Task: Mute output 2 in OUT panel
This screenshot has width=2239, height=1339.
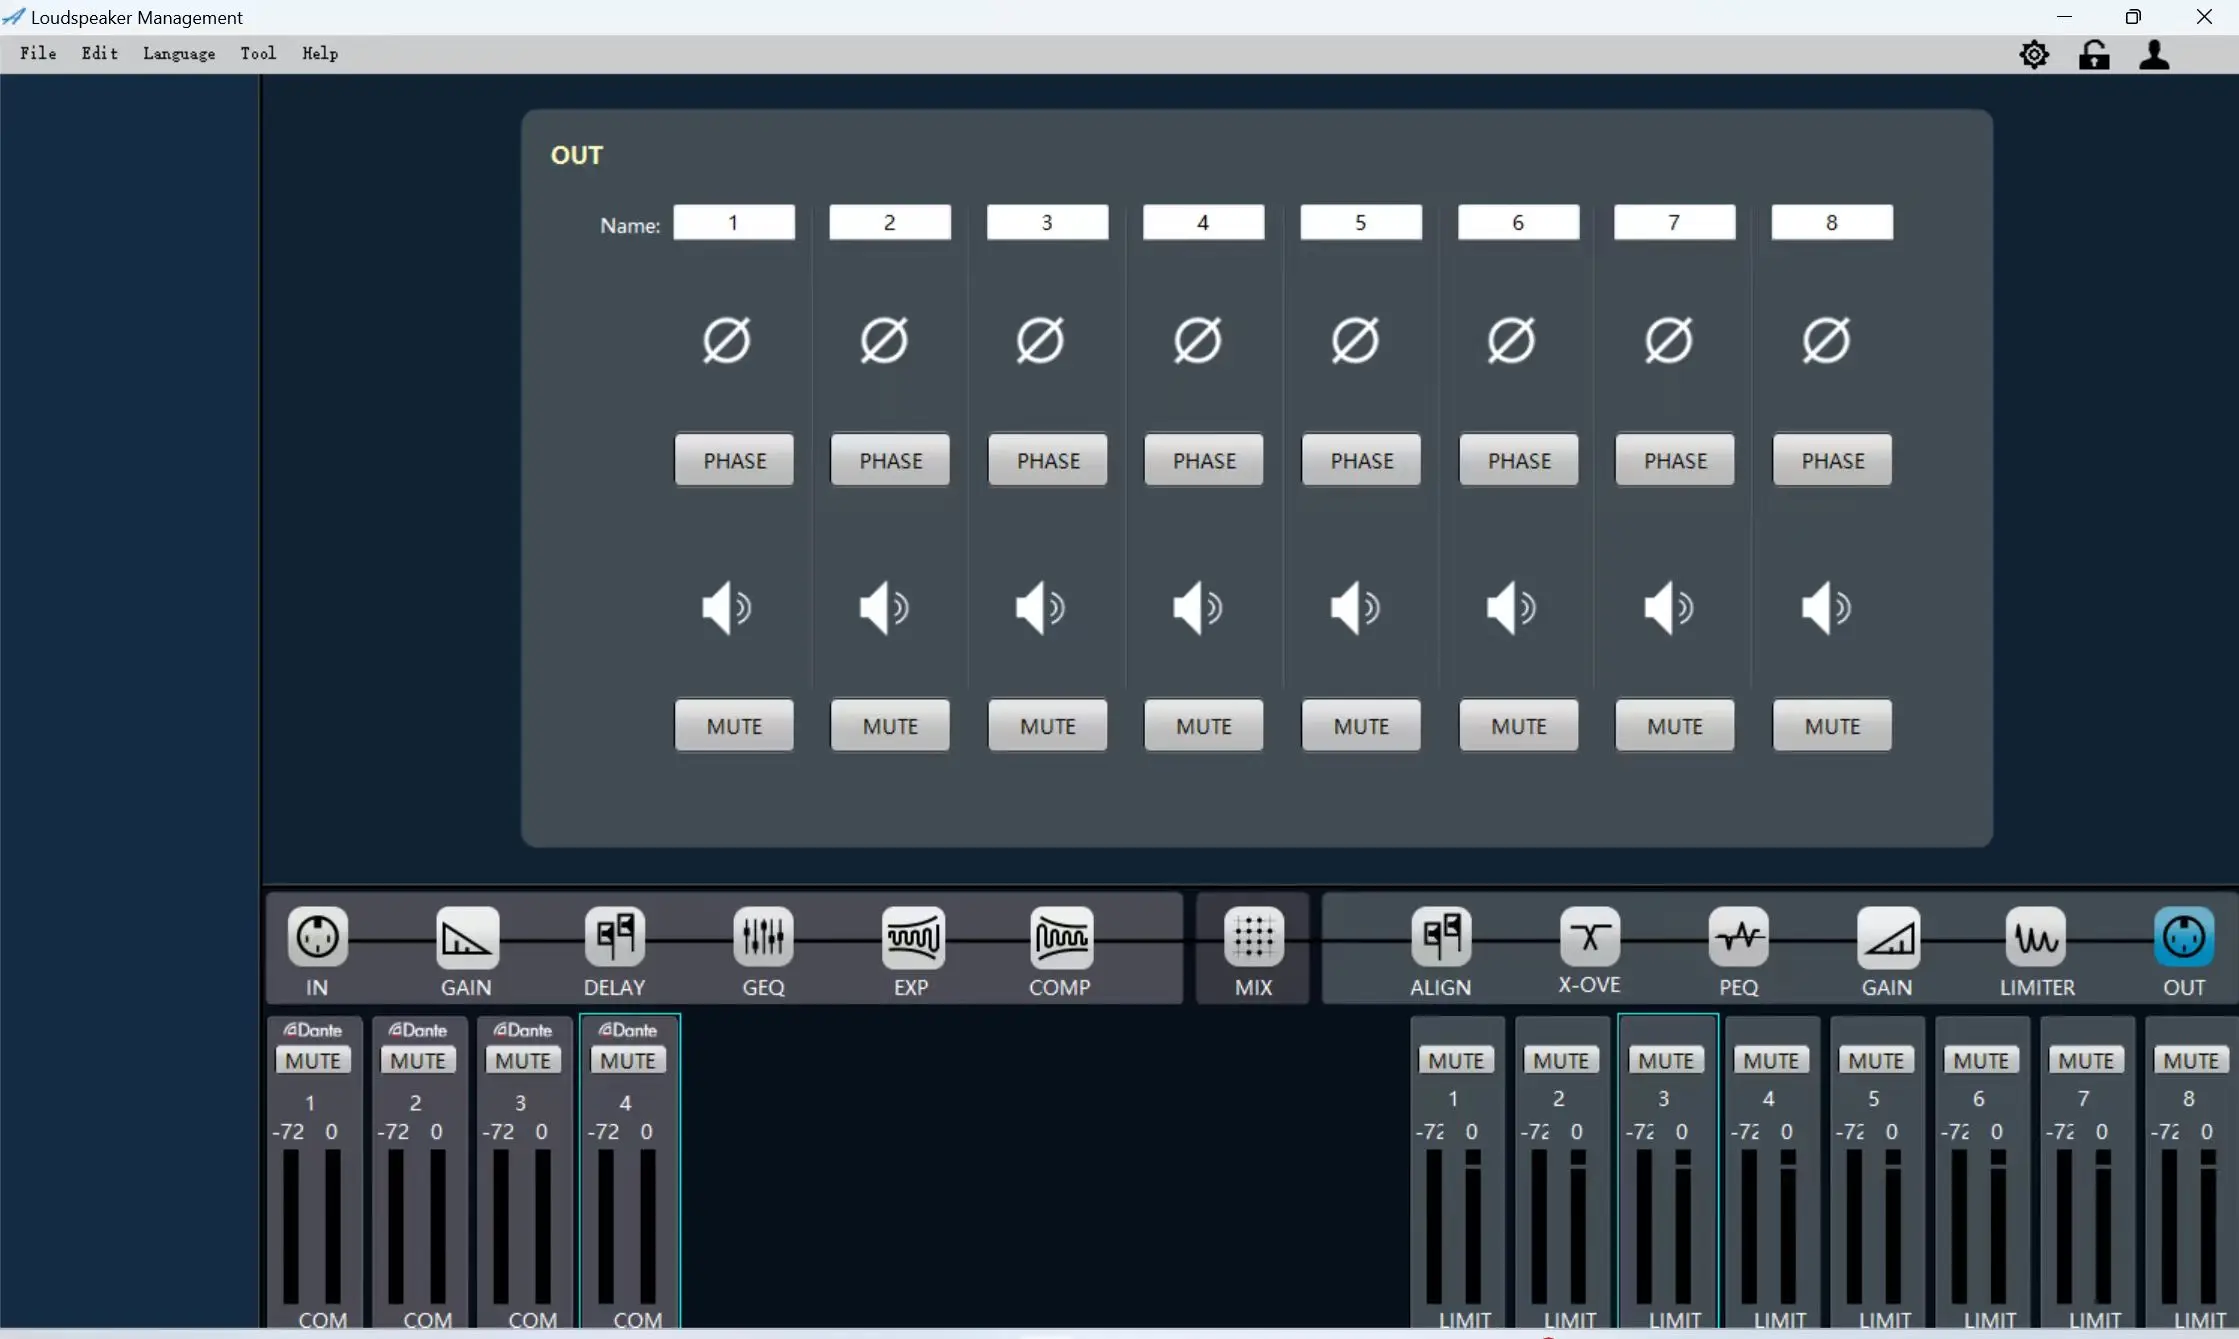Action: click(890, 726)
